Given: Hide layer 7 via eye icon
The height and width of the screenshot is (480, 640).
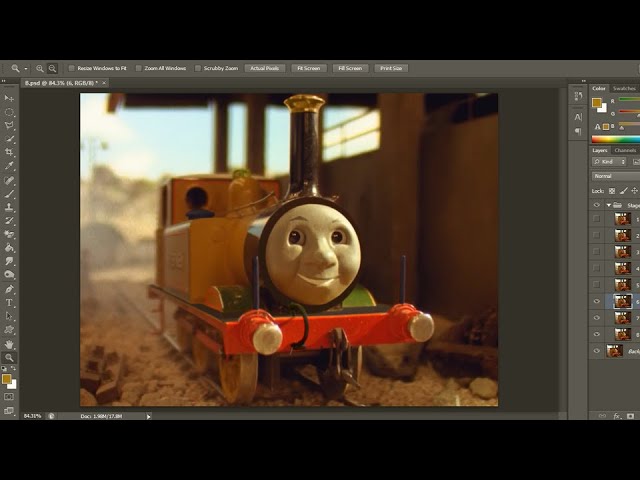Looking at the screenshot, I should (x=597, y=318).
